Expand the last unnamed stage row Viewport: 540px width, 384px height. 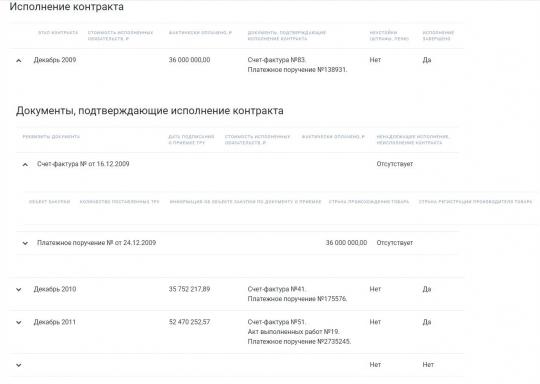19,365
